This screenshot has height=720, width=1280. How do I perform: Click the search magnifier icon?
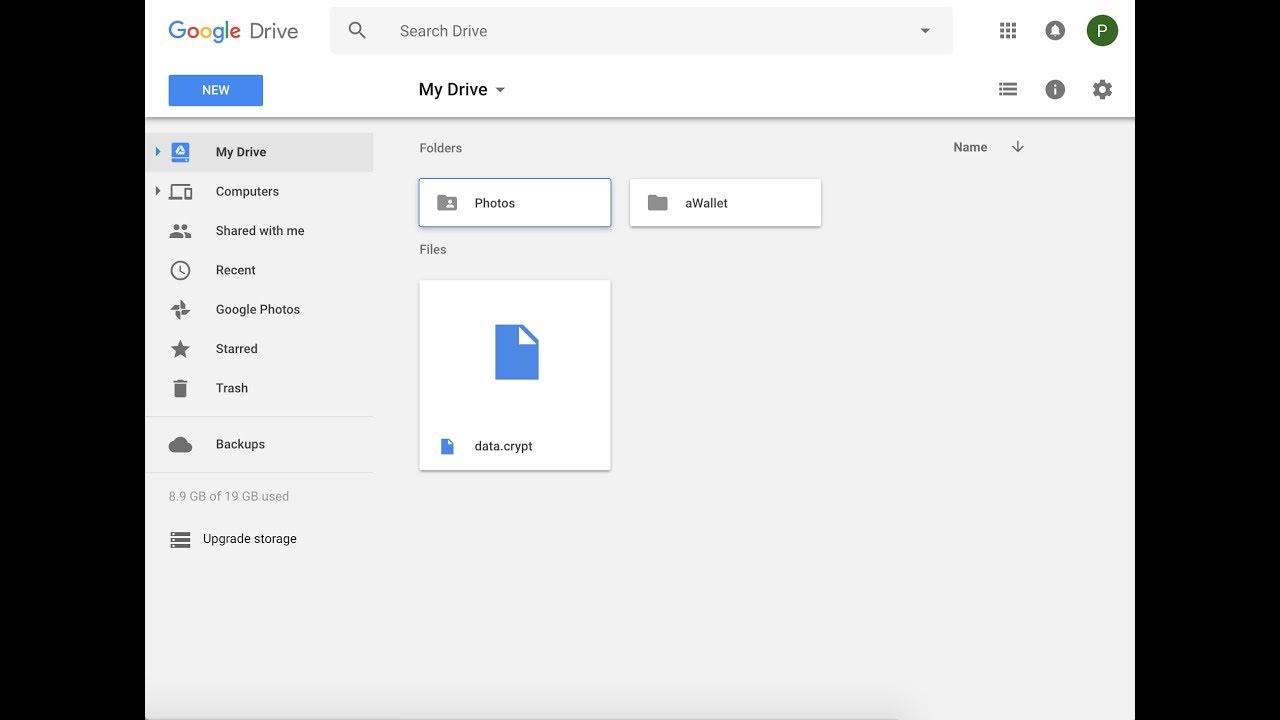(357, 31)
